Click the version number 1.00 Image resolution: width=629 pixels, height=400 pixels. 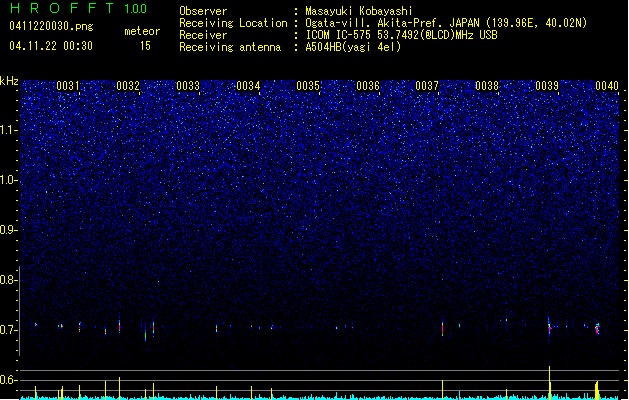136,8
